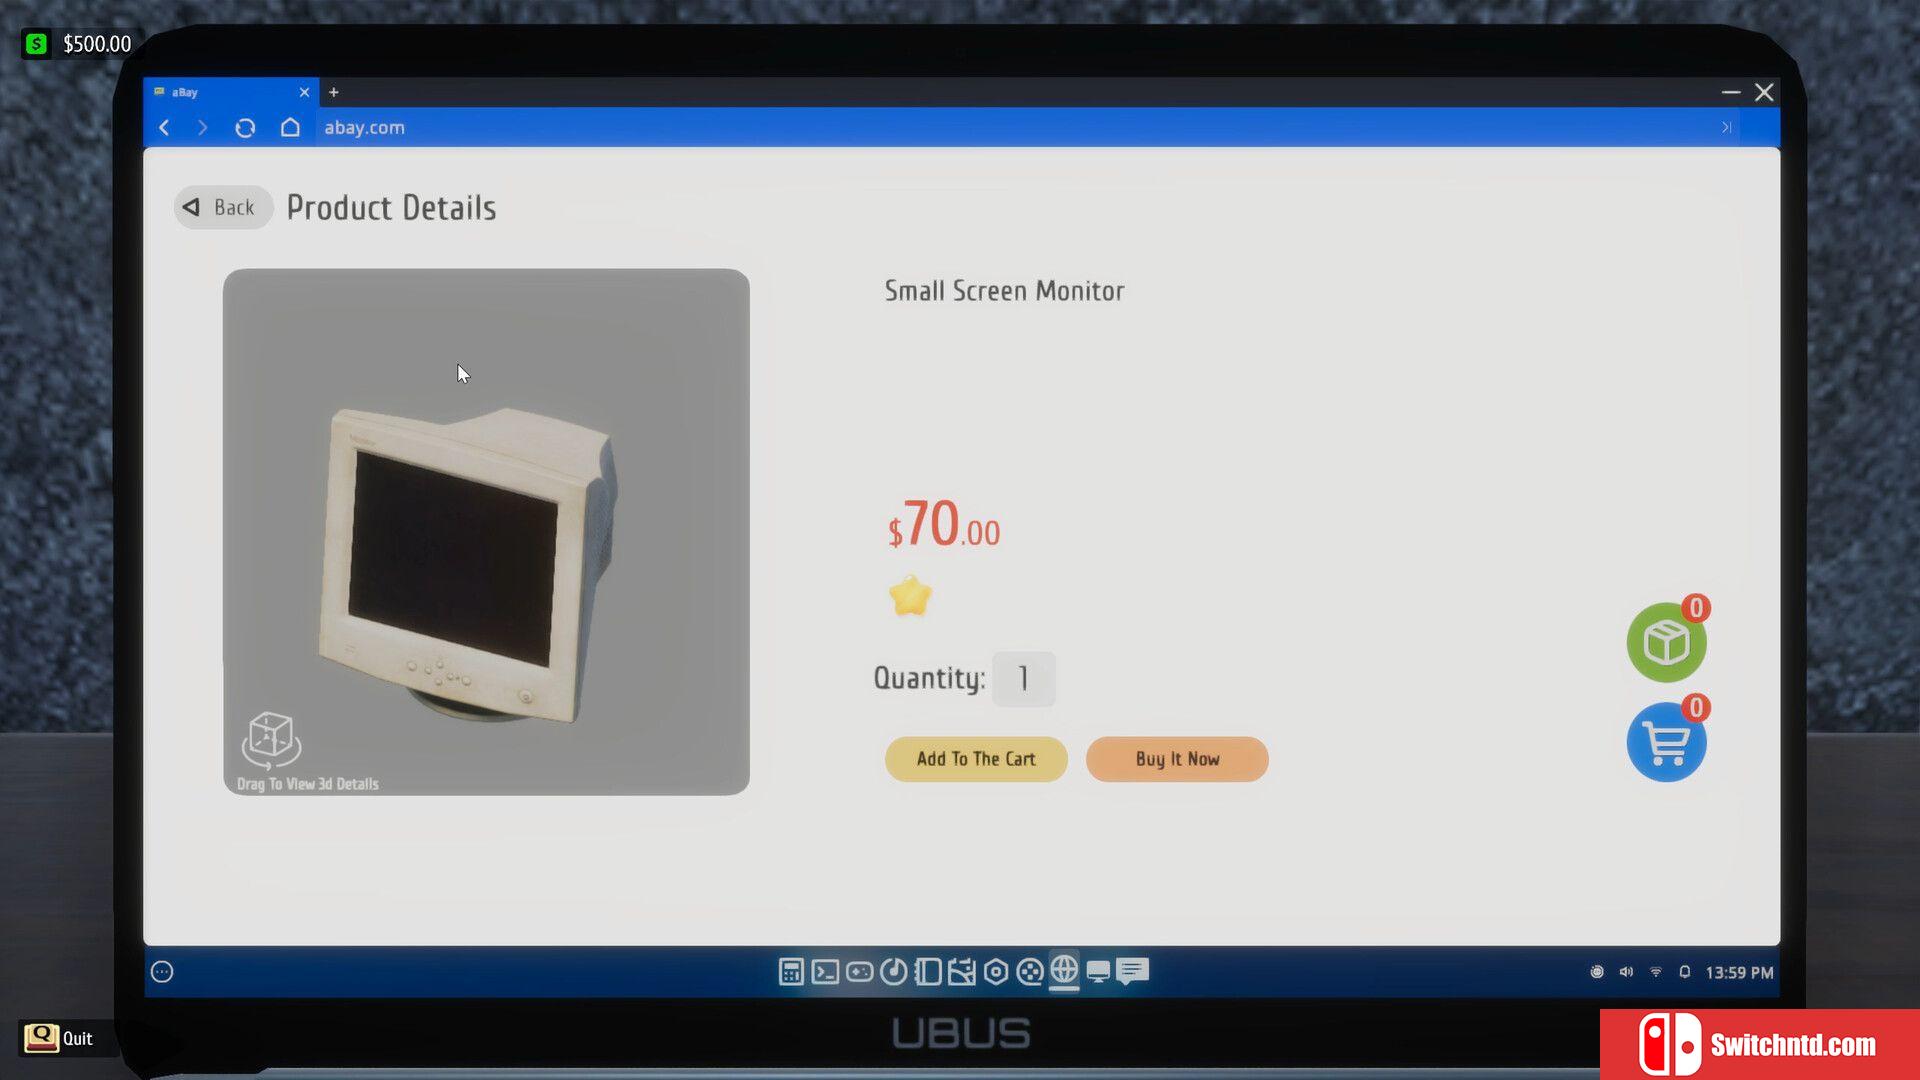Select the Add To The Cart button

pyautogui.click(x=976, y=758)
